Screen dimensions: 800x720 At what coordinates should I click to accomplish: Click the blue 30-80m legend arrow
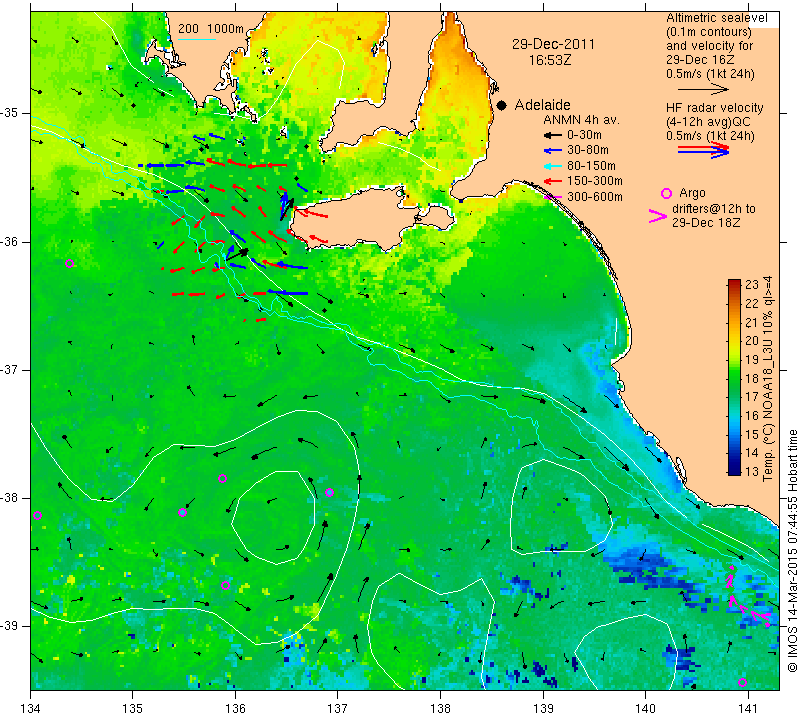point(552,151)
